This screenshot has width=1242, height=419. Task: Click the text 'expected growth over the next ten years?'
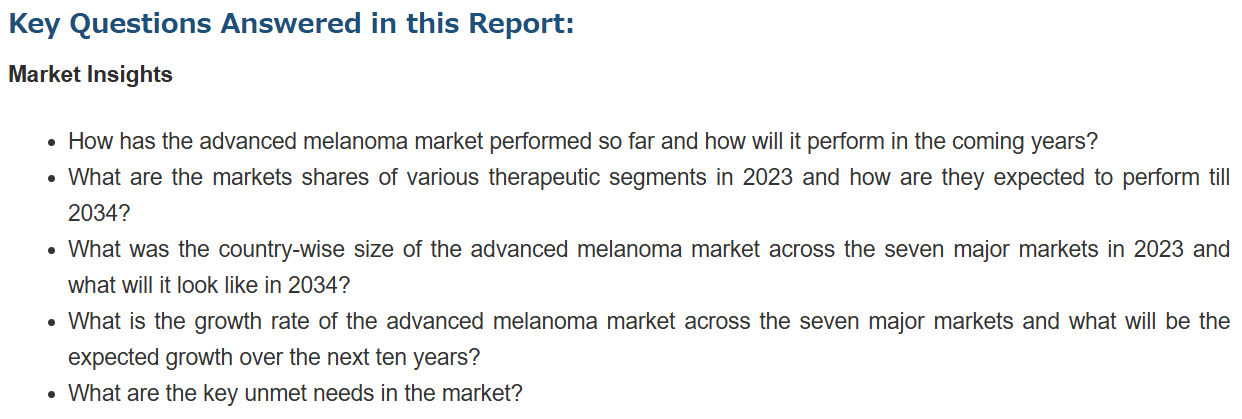pyautogui.click(x=274, y=357)
